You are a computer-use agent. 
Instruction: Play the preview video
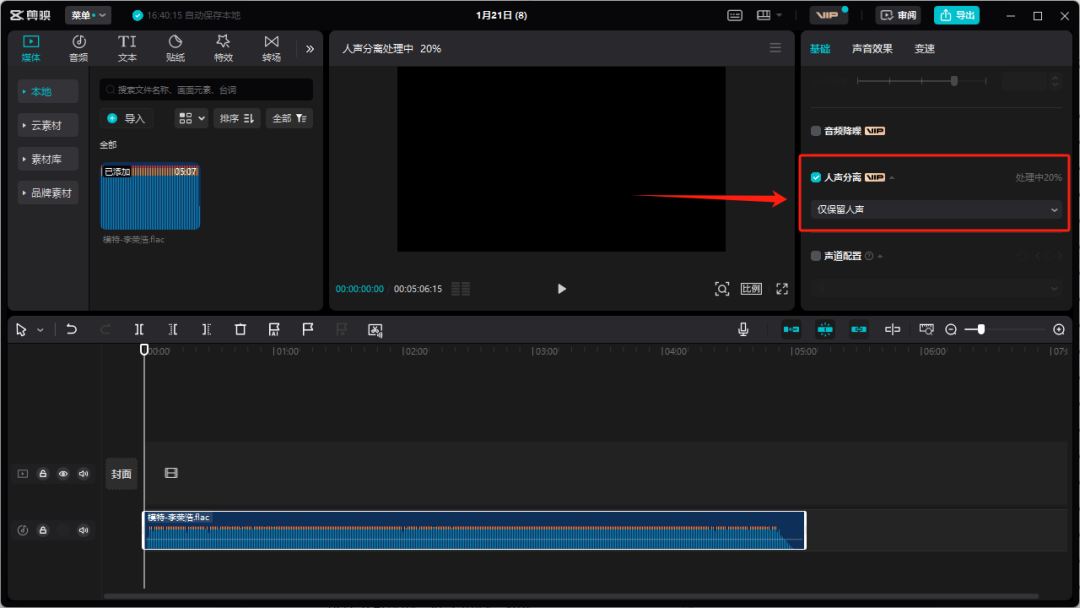click(x=561, y=289)
